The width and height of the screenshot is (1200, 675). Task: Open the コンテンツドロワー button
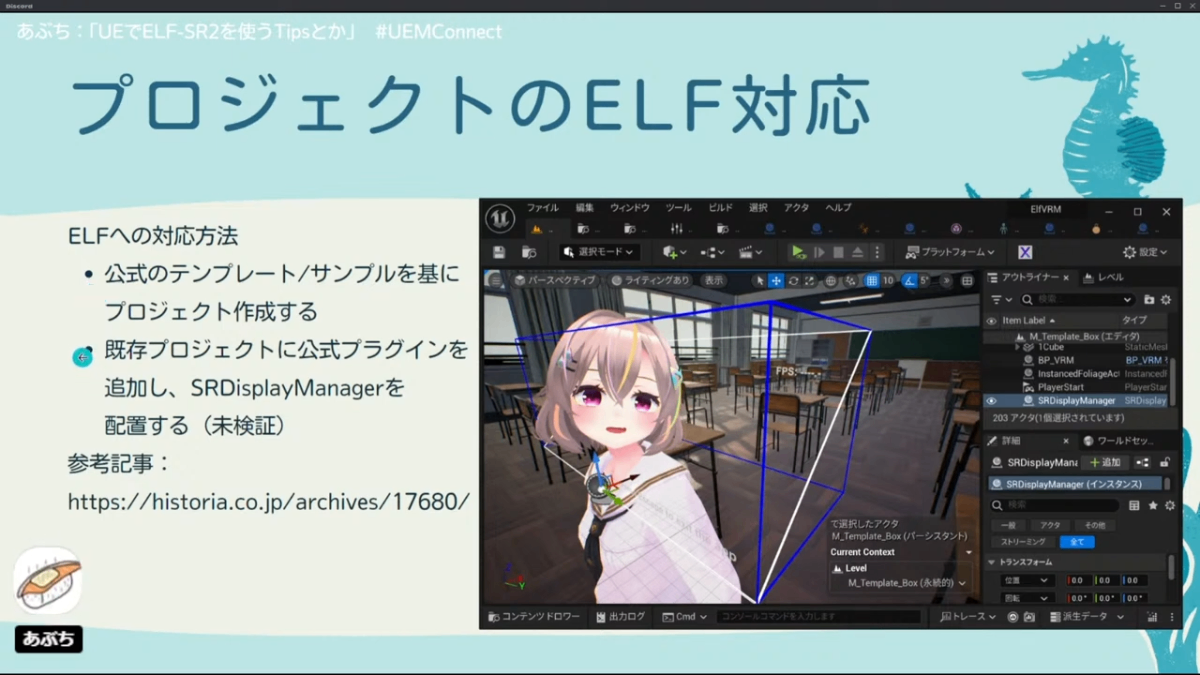533,617
